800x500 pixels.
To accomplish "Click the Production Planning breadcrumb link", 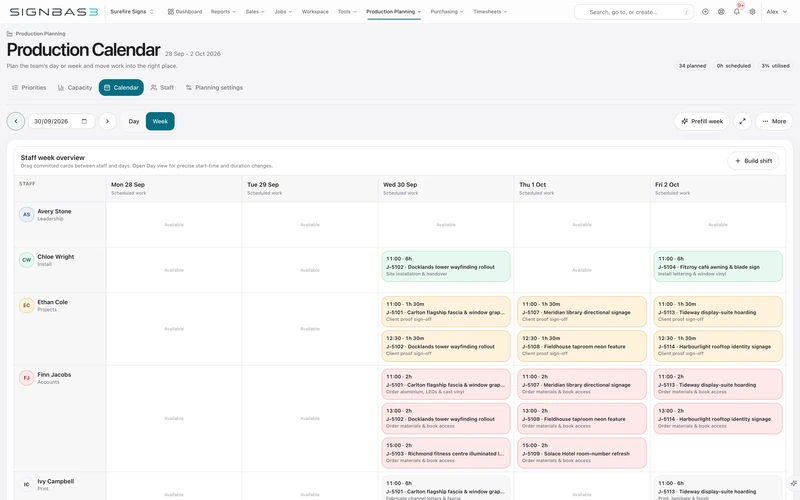I will point(40,34).
